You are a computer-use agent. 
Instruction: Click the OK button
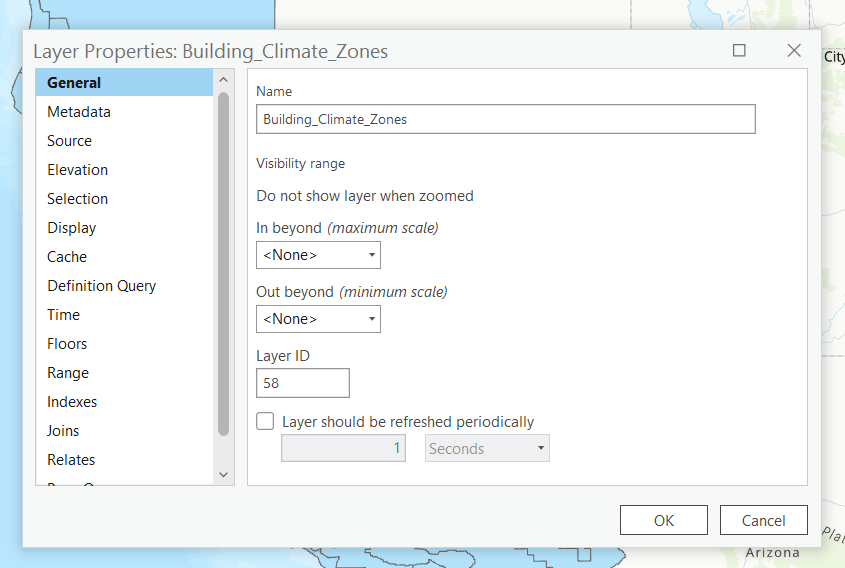pos(664,520)
